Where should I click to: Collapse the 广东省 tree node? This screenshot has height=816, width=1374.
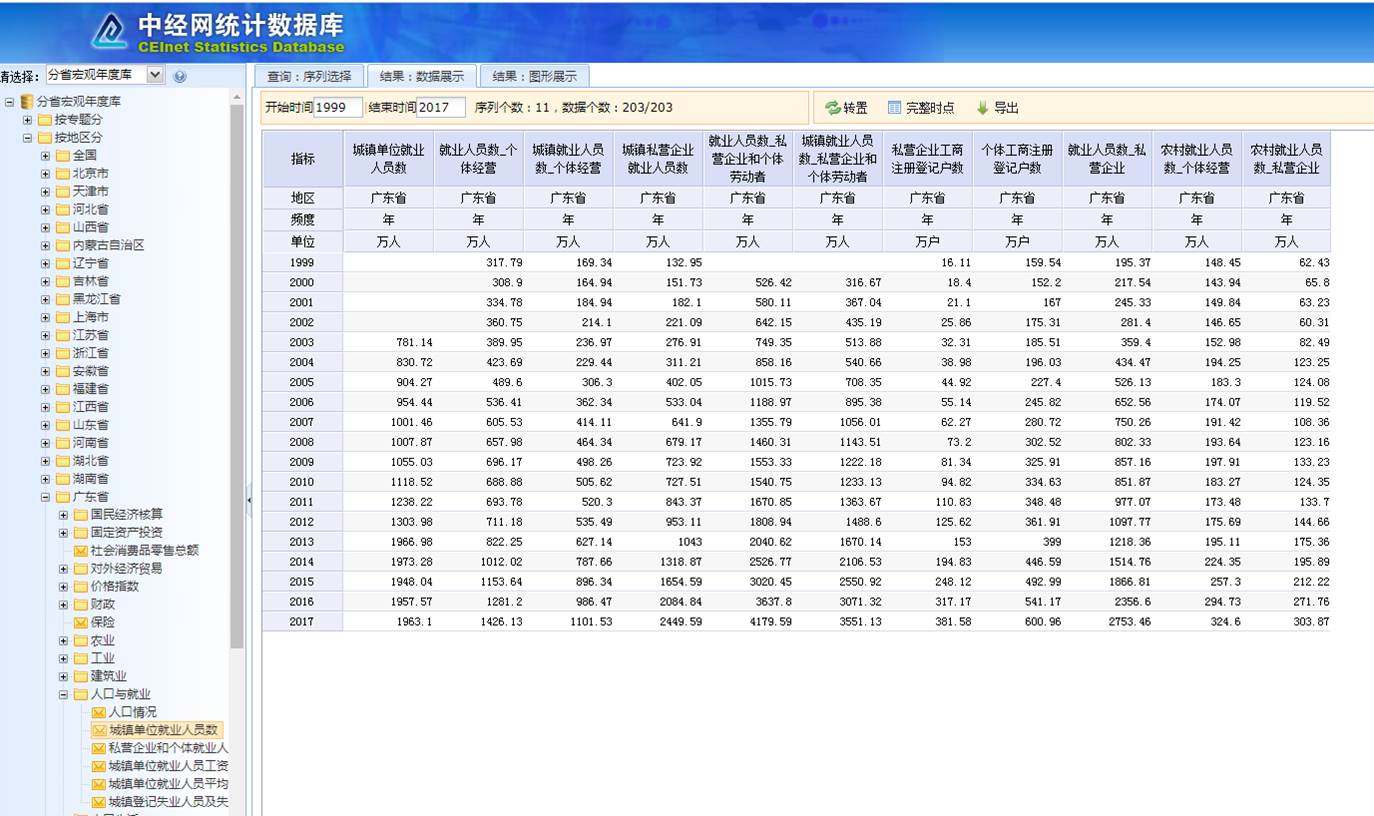[46, 498]
